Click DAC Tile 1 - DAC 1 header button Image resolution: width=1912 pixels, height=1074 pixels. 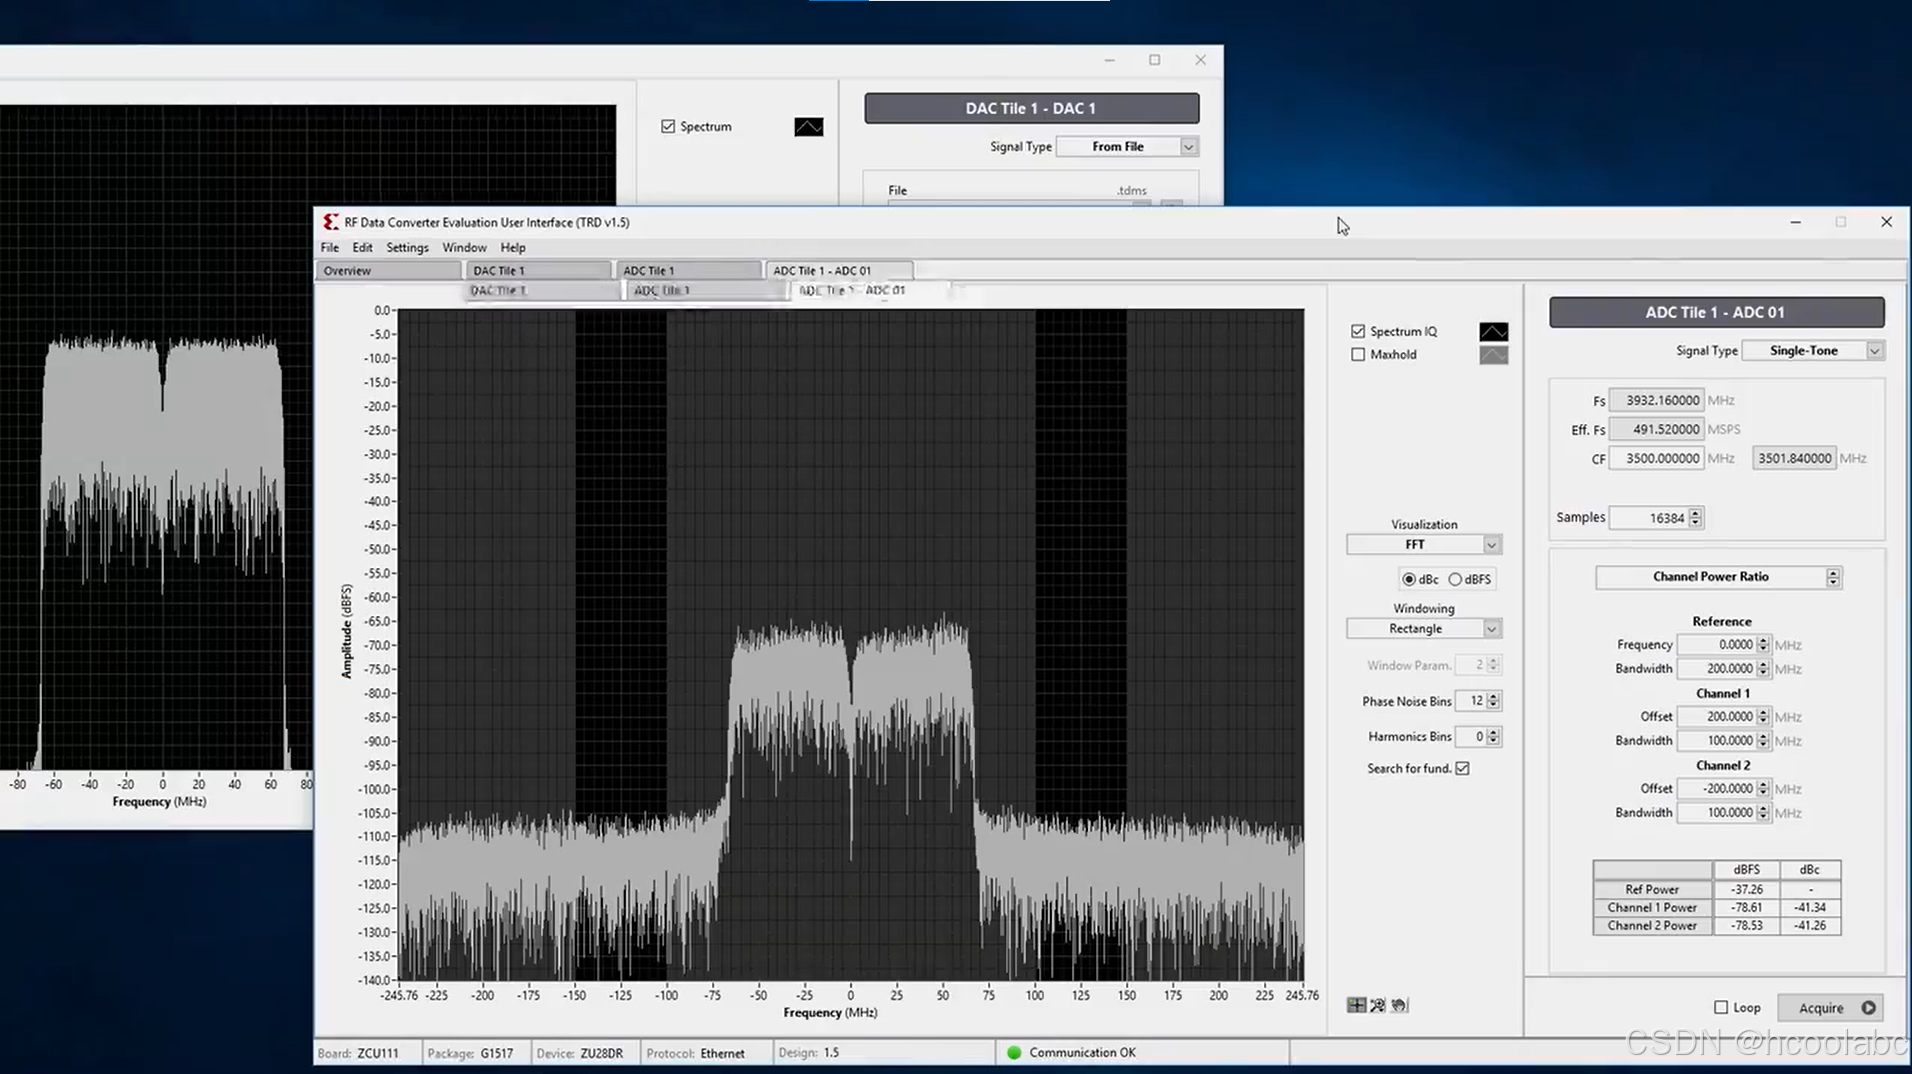click(x=1031, y=108)
